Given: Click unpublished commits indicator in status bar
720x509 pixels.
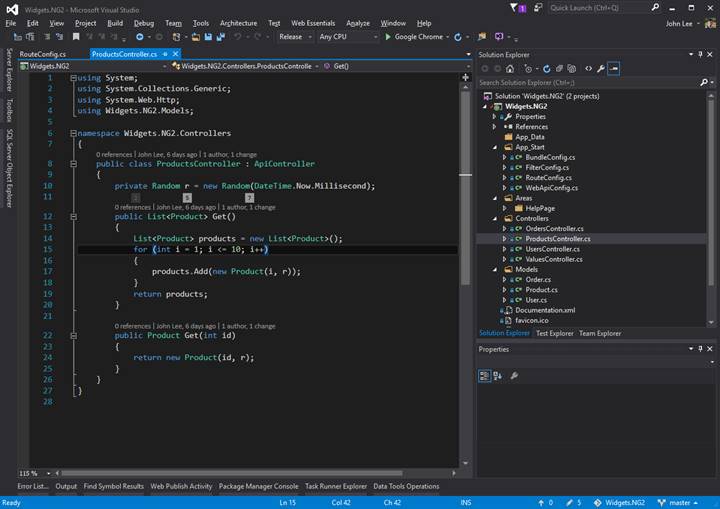Looking at the screenshot, I should click(x=546, y=503).
